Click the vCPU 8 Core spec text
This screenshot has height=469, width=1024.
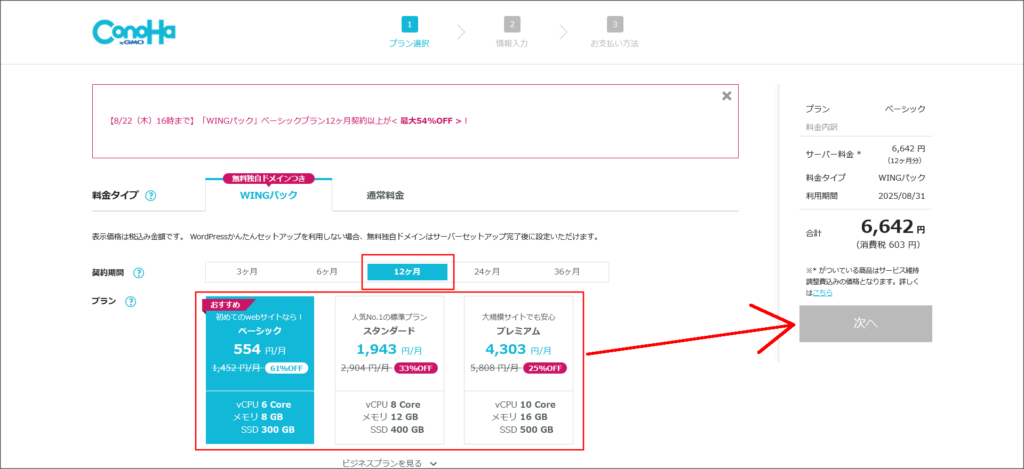(393, 404)
